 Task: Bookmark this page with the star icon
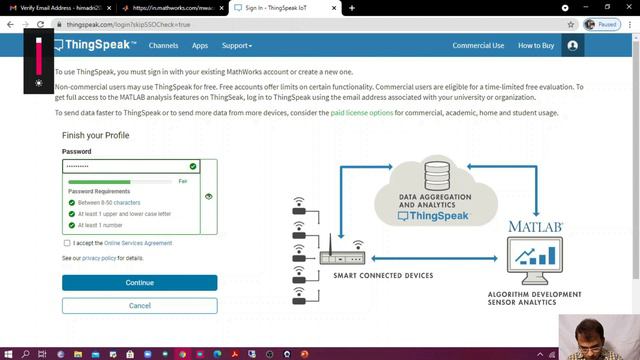(x=571, y=24)
